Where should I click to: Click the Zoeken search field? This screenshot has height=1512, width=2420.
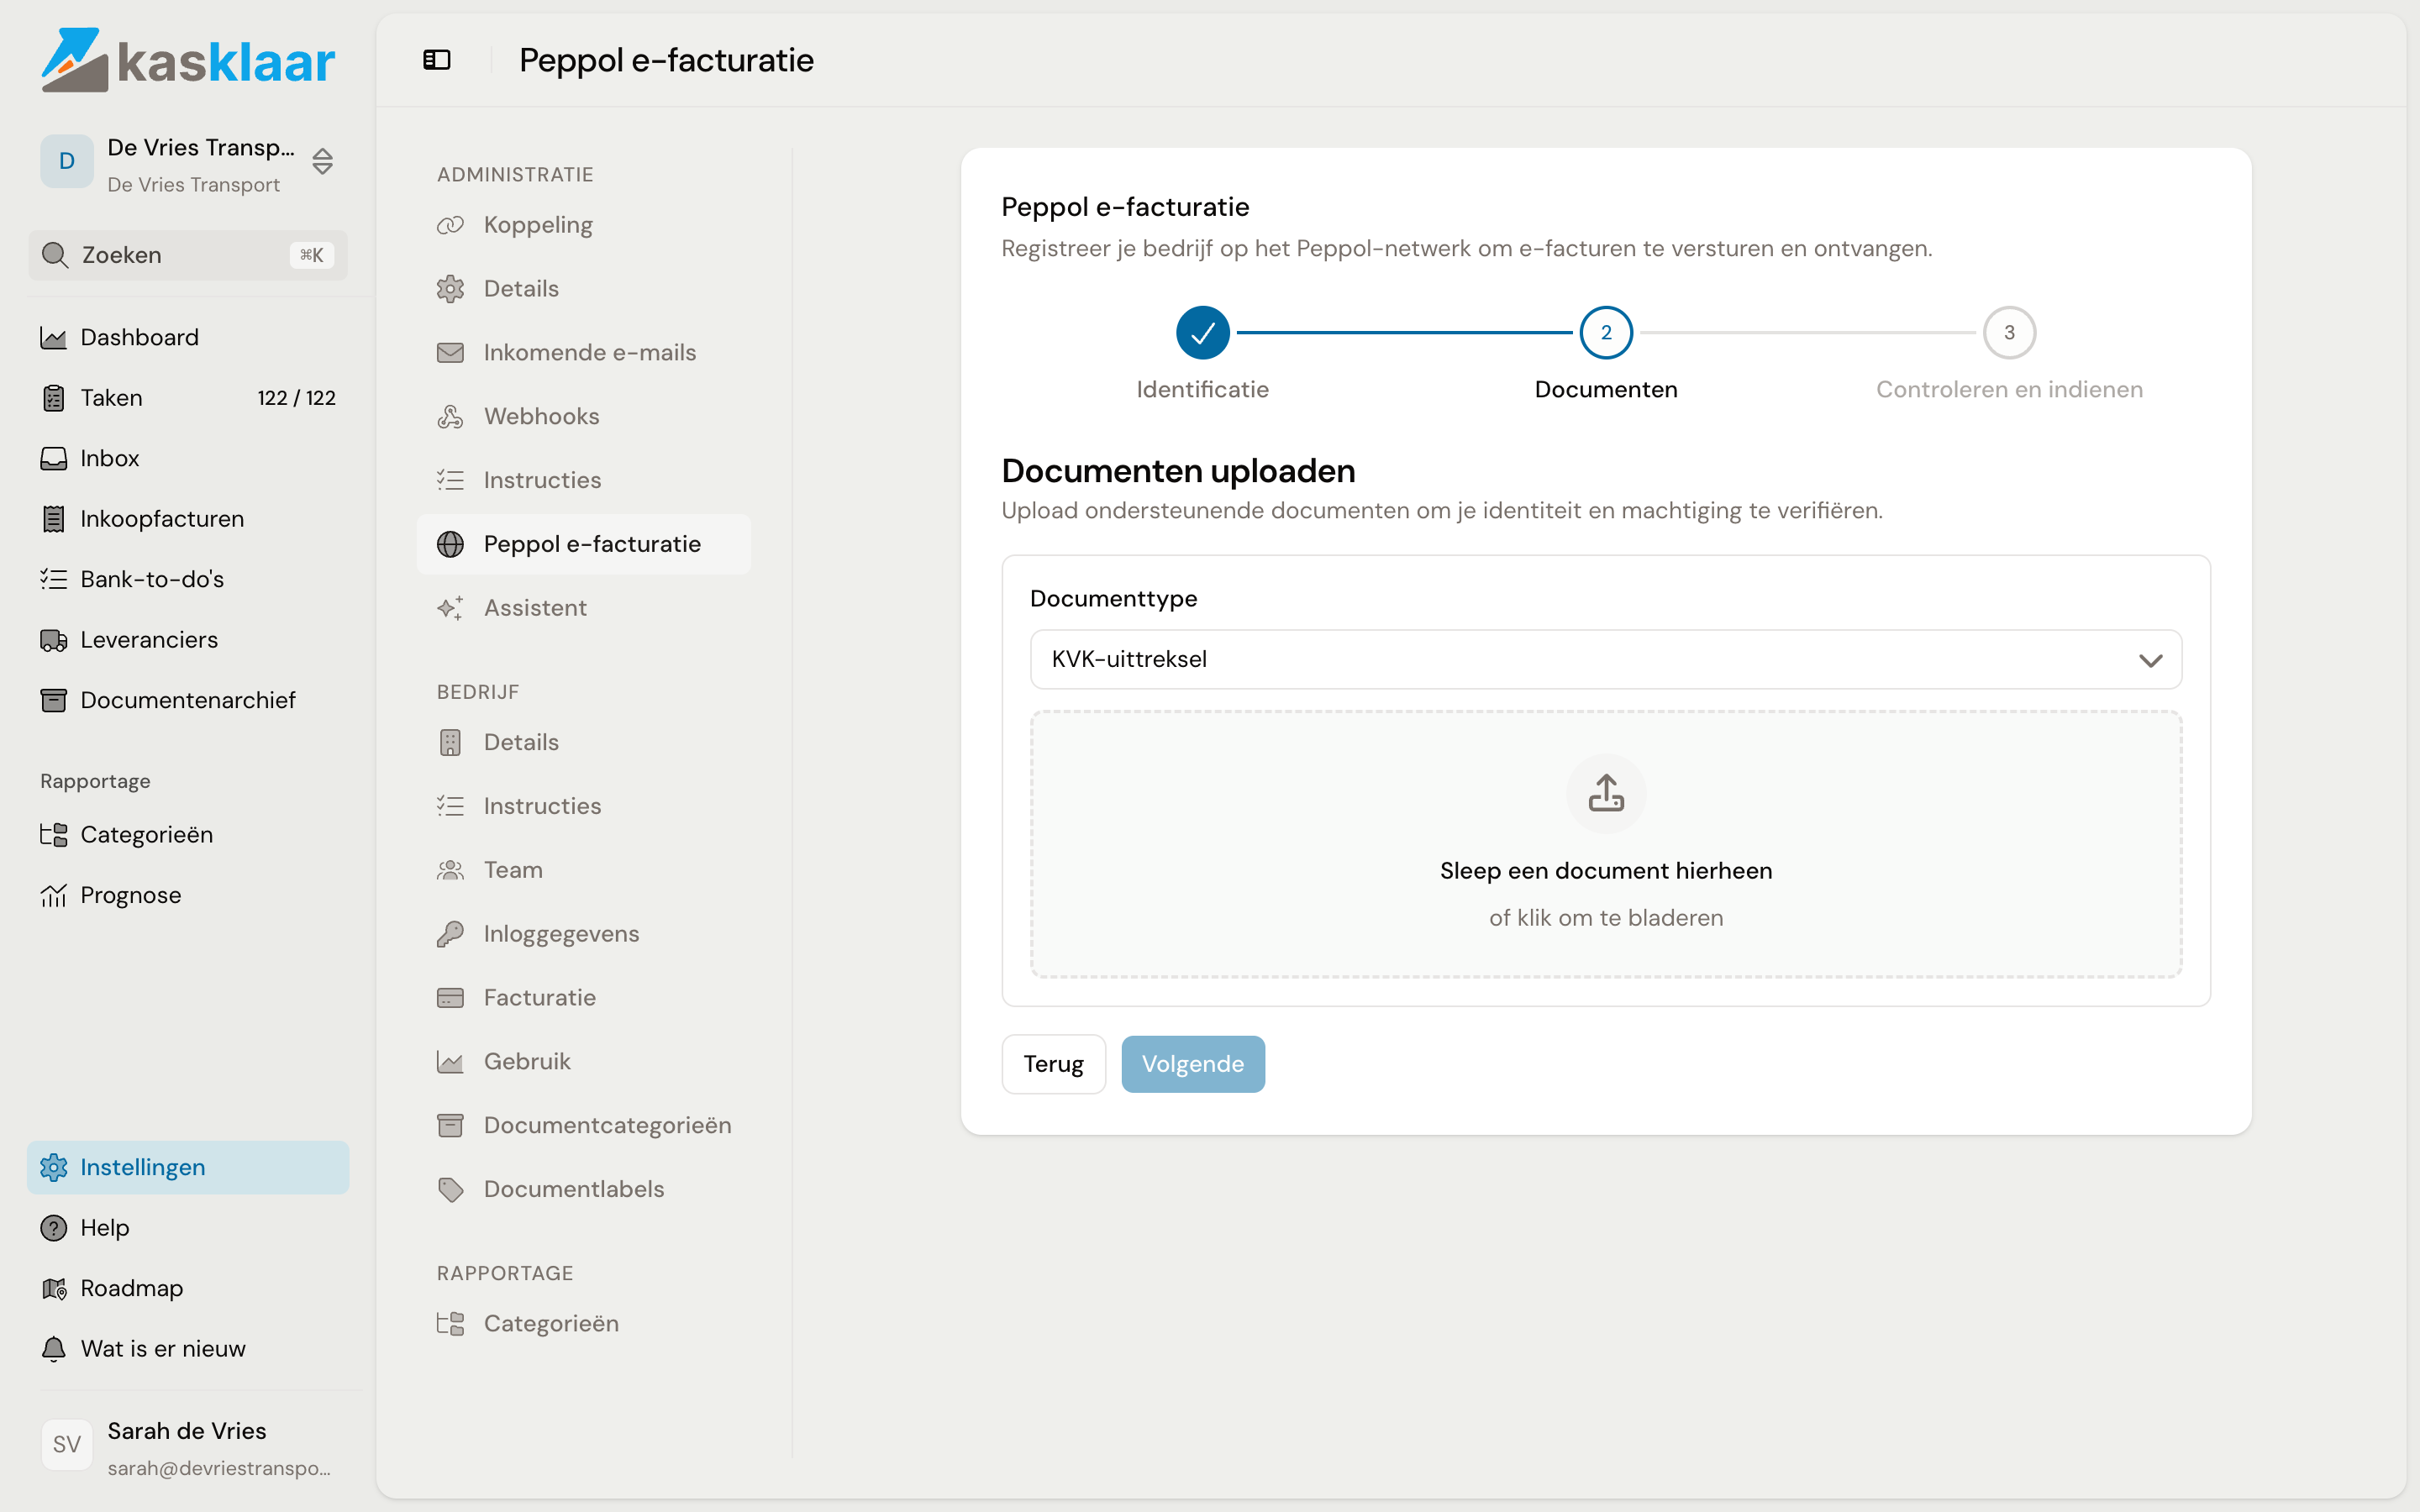point(188,255)
